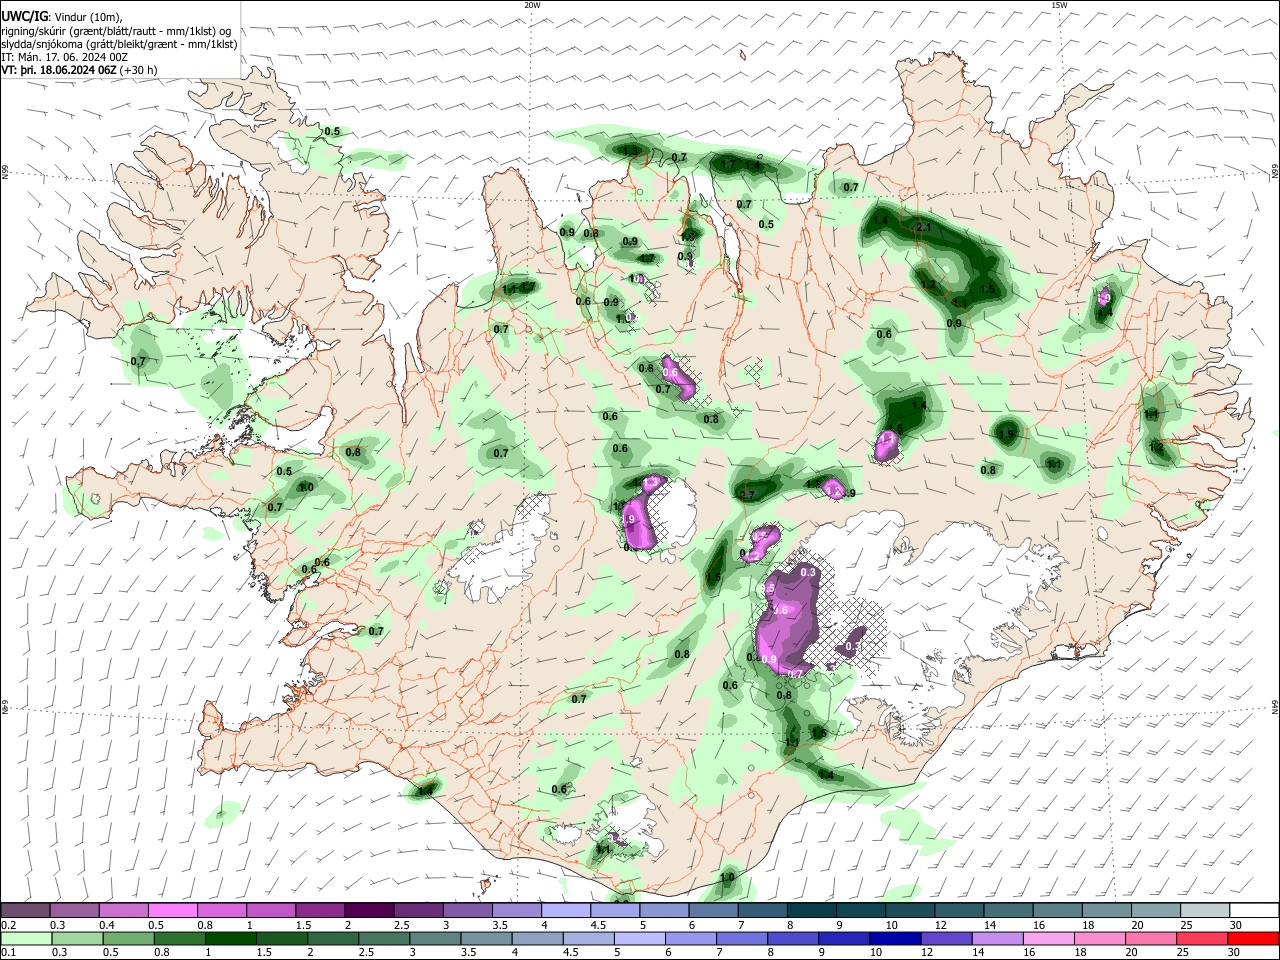Click the '15W' longitude label

tap(1059, 5)
